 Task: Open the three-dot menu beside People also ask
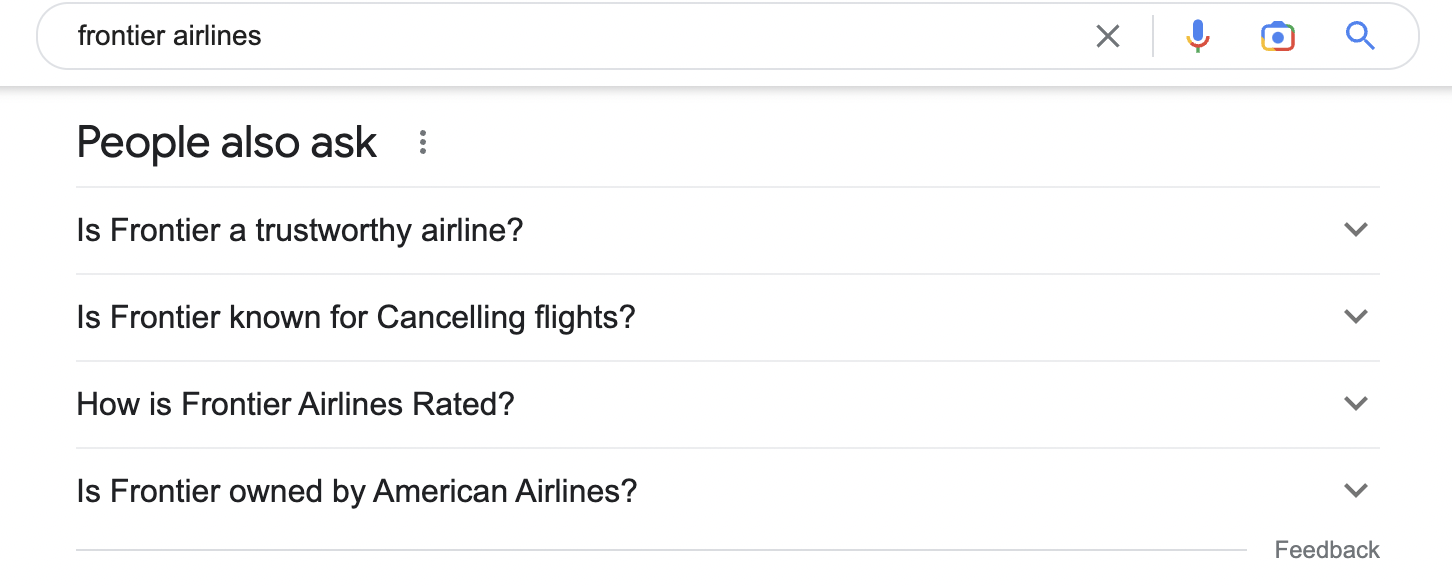tap(422, 142)
